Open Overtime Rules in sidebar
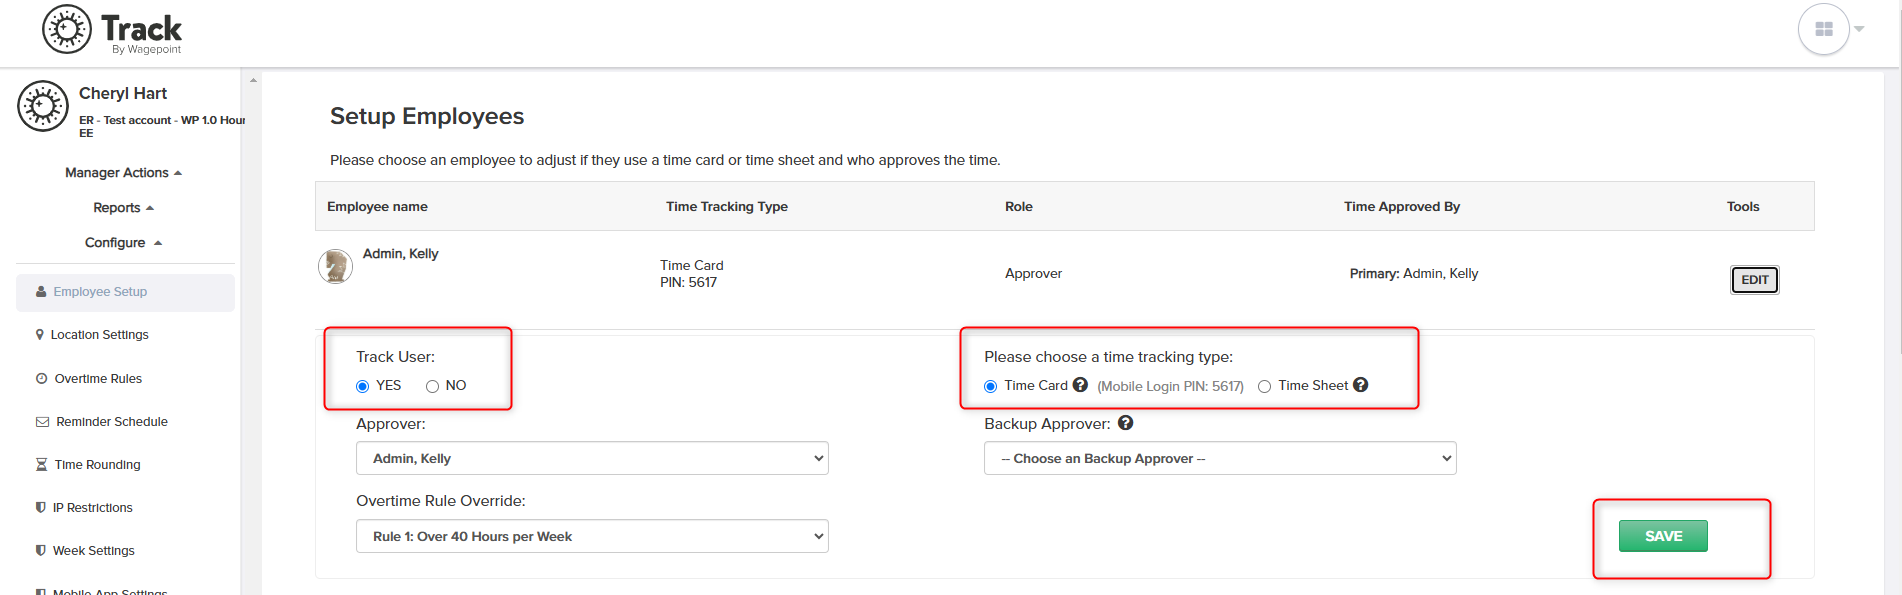This screenshot has width=1902, height=595. pyautogui.click(x=89, y=379)
